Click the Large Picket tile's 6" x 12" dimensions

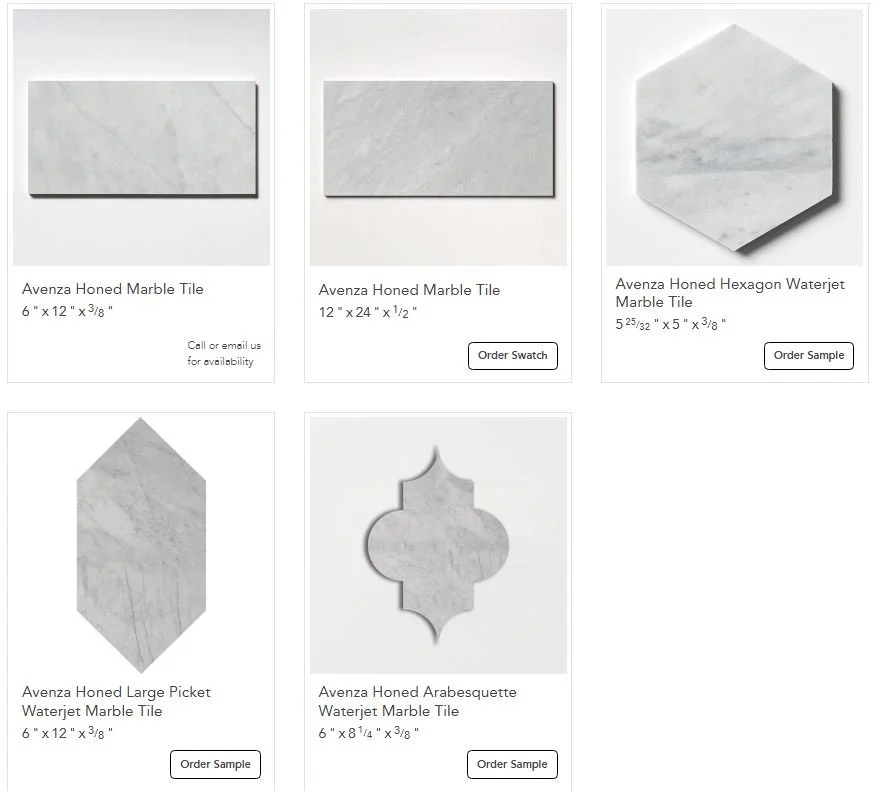[x=68, y=733]
